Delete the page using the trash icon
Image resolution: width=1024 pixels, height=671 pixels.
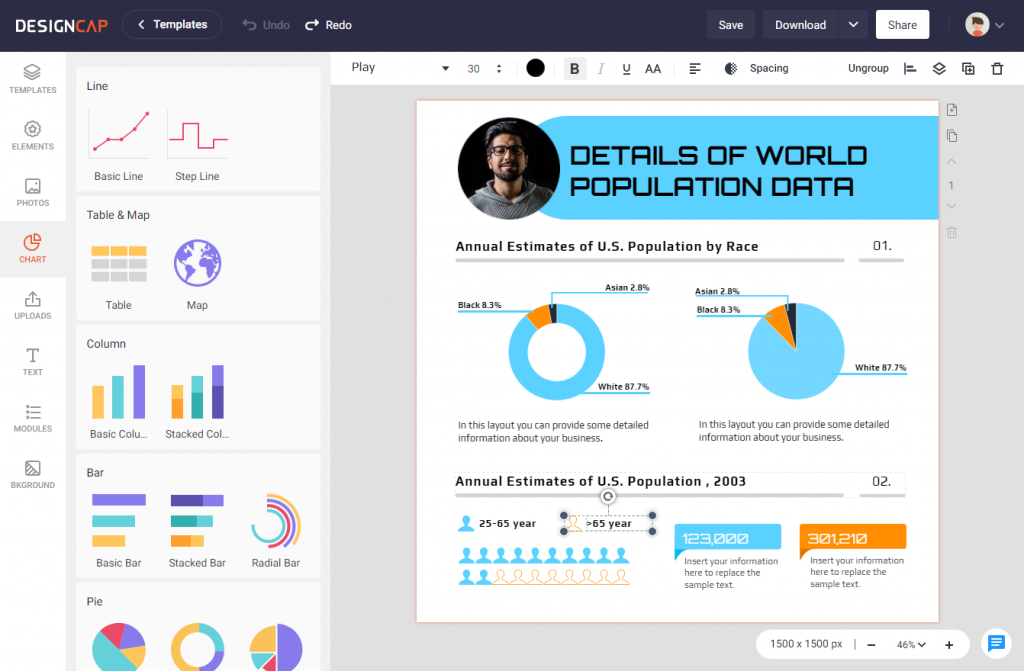951,232
